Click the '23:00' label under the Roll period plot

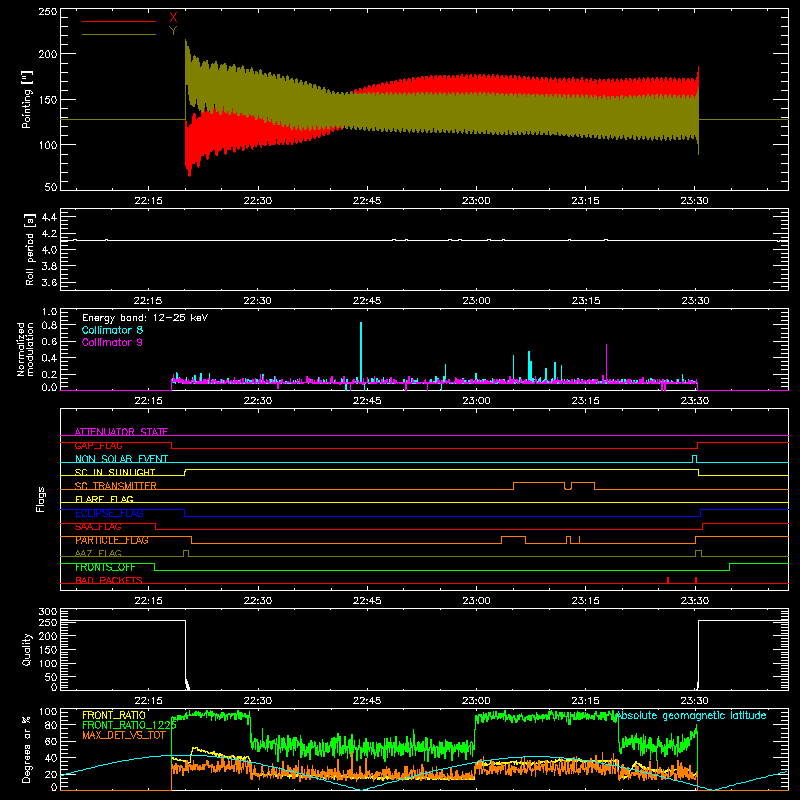[477, 301]
